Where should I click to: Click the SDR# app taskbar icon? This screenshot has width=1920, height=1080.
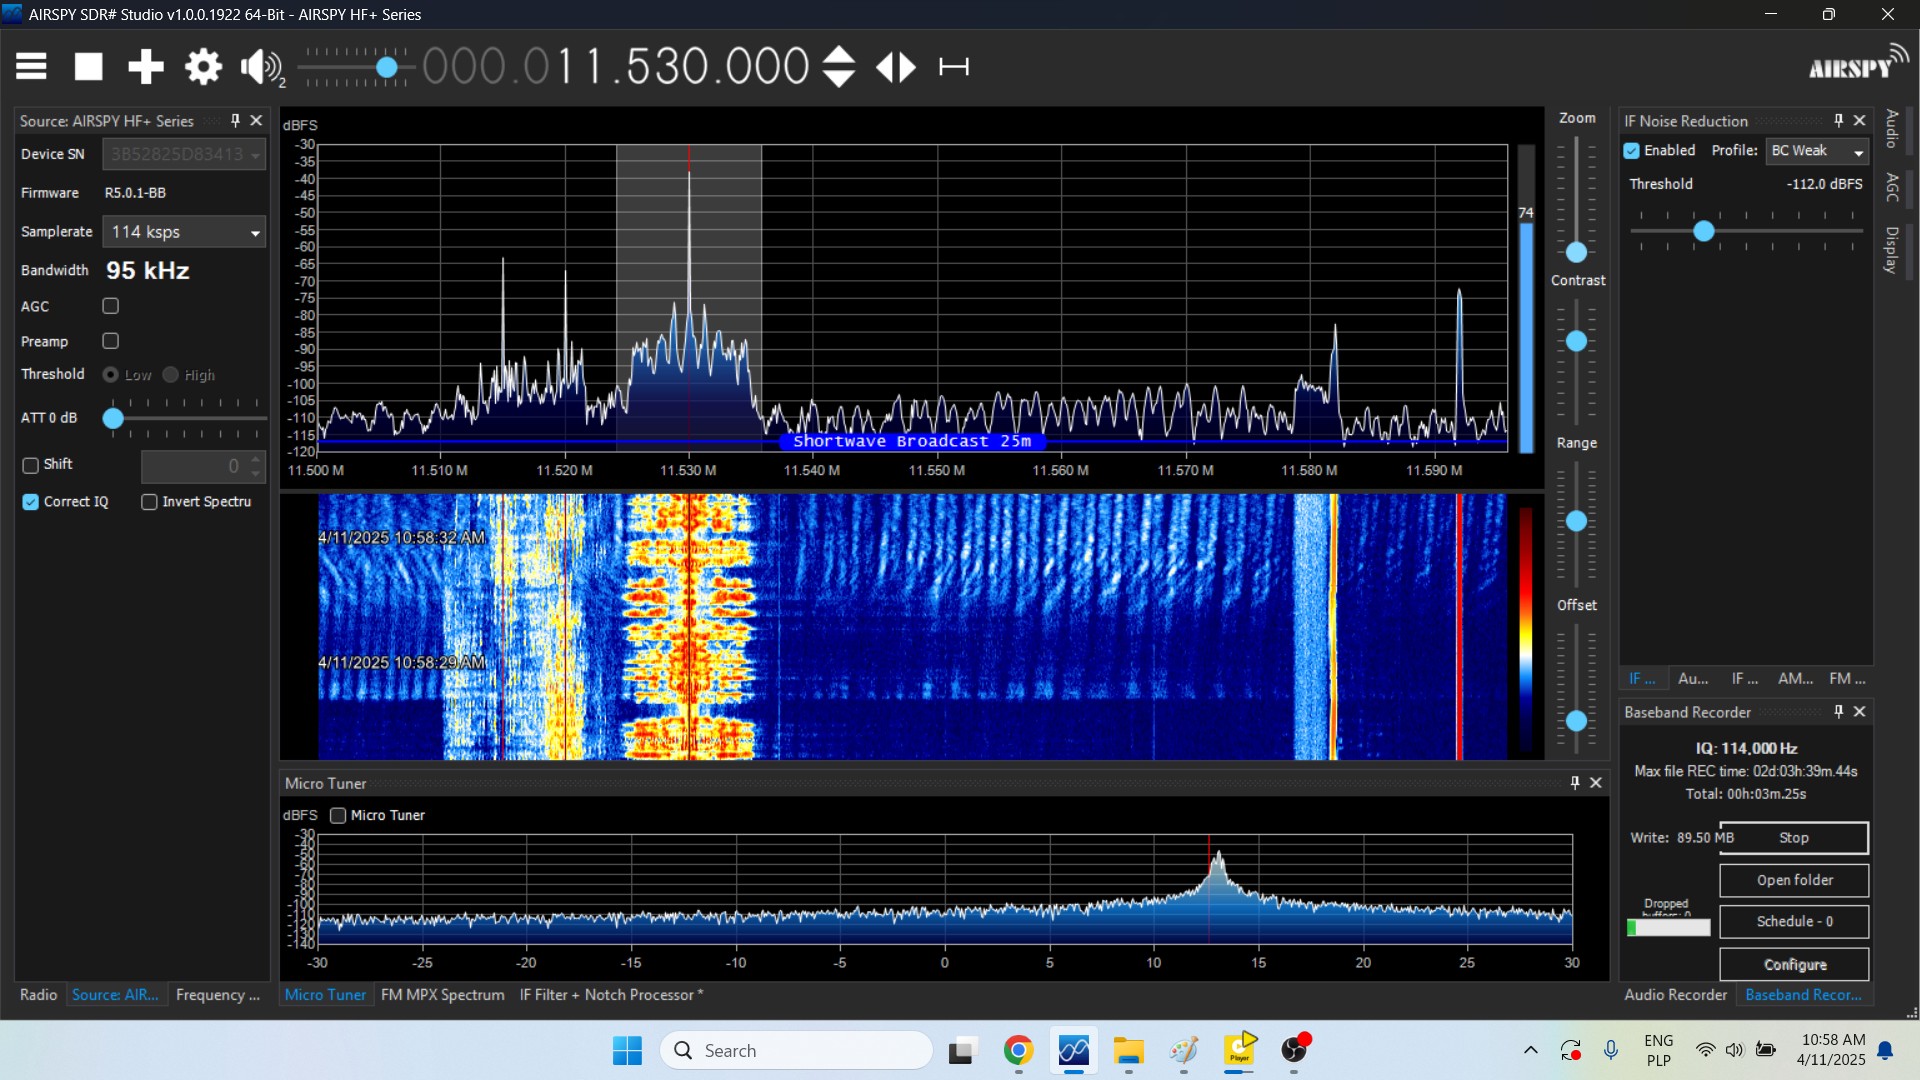click(1074, 1050)
